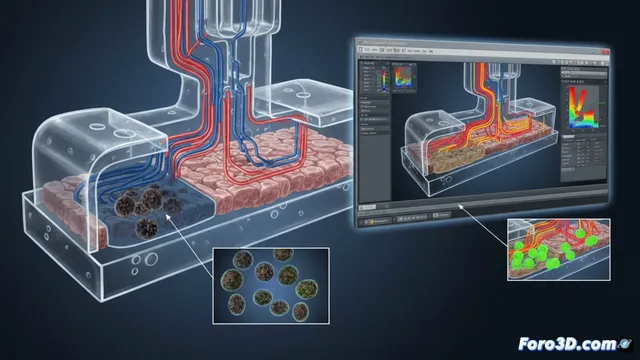The image size is (640, 360).
Task: Click the small button below the properties table
Action: [x=568, y=169]
